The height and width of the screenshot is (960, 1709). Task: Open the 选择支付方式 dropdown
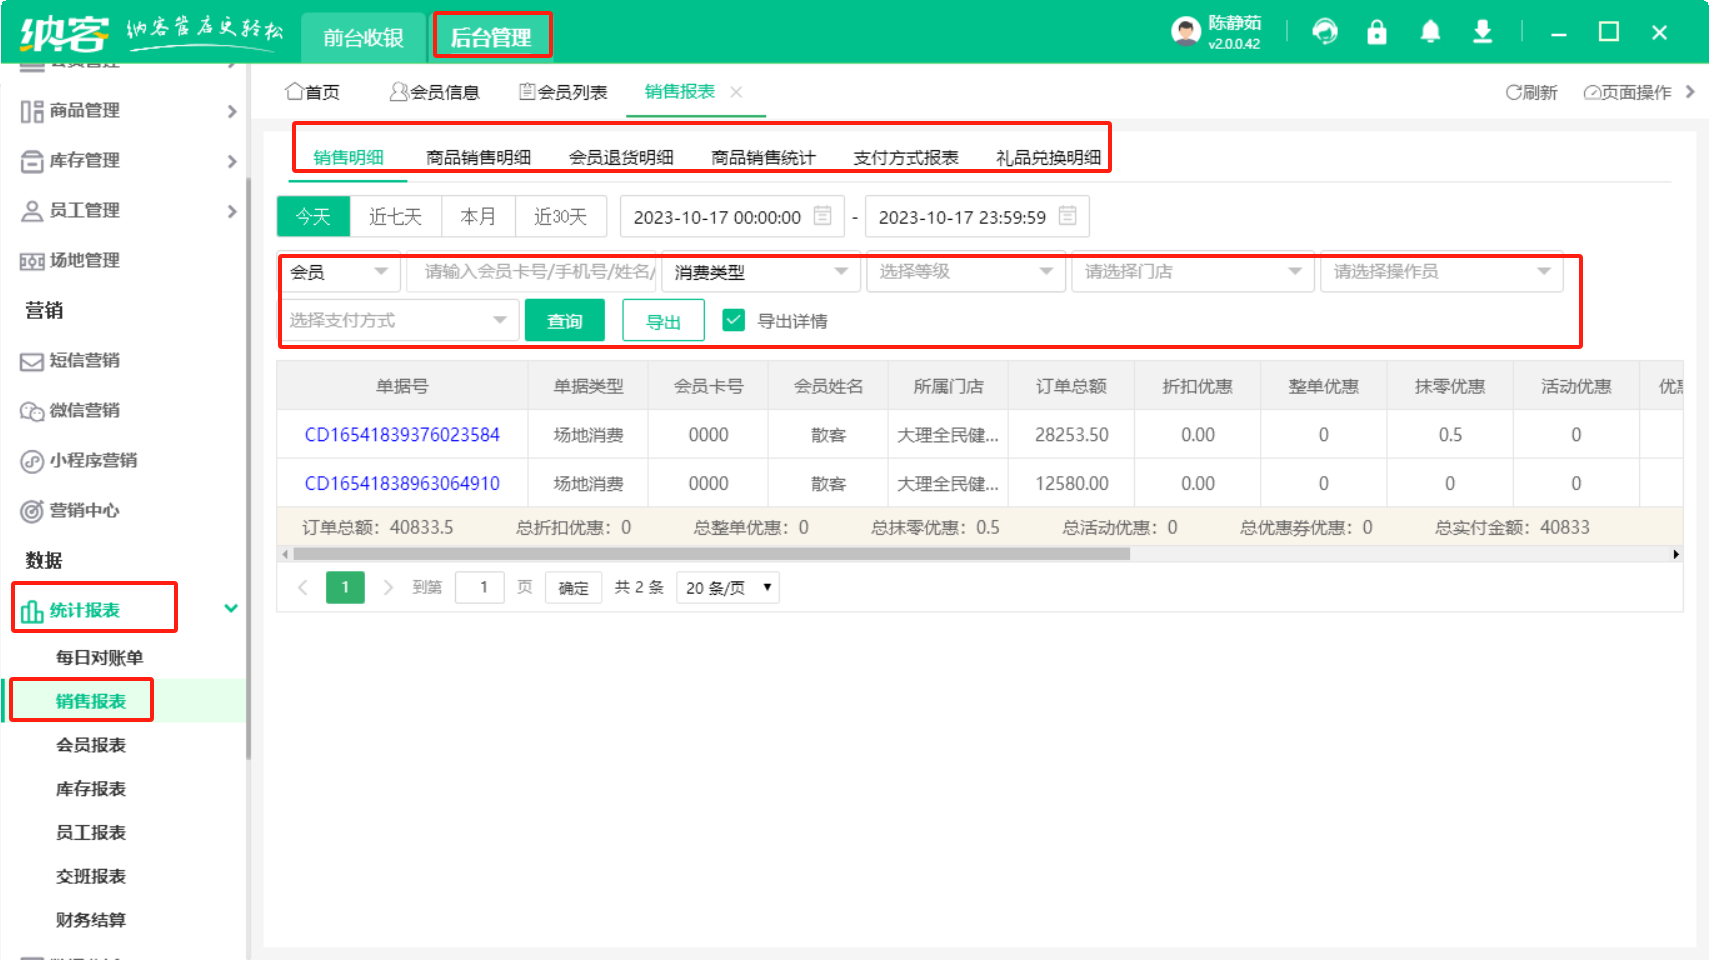coord(398,320)
